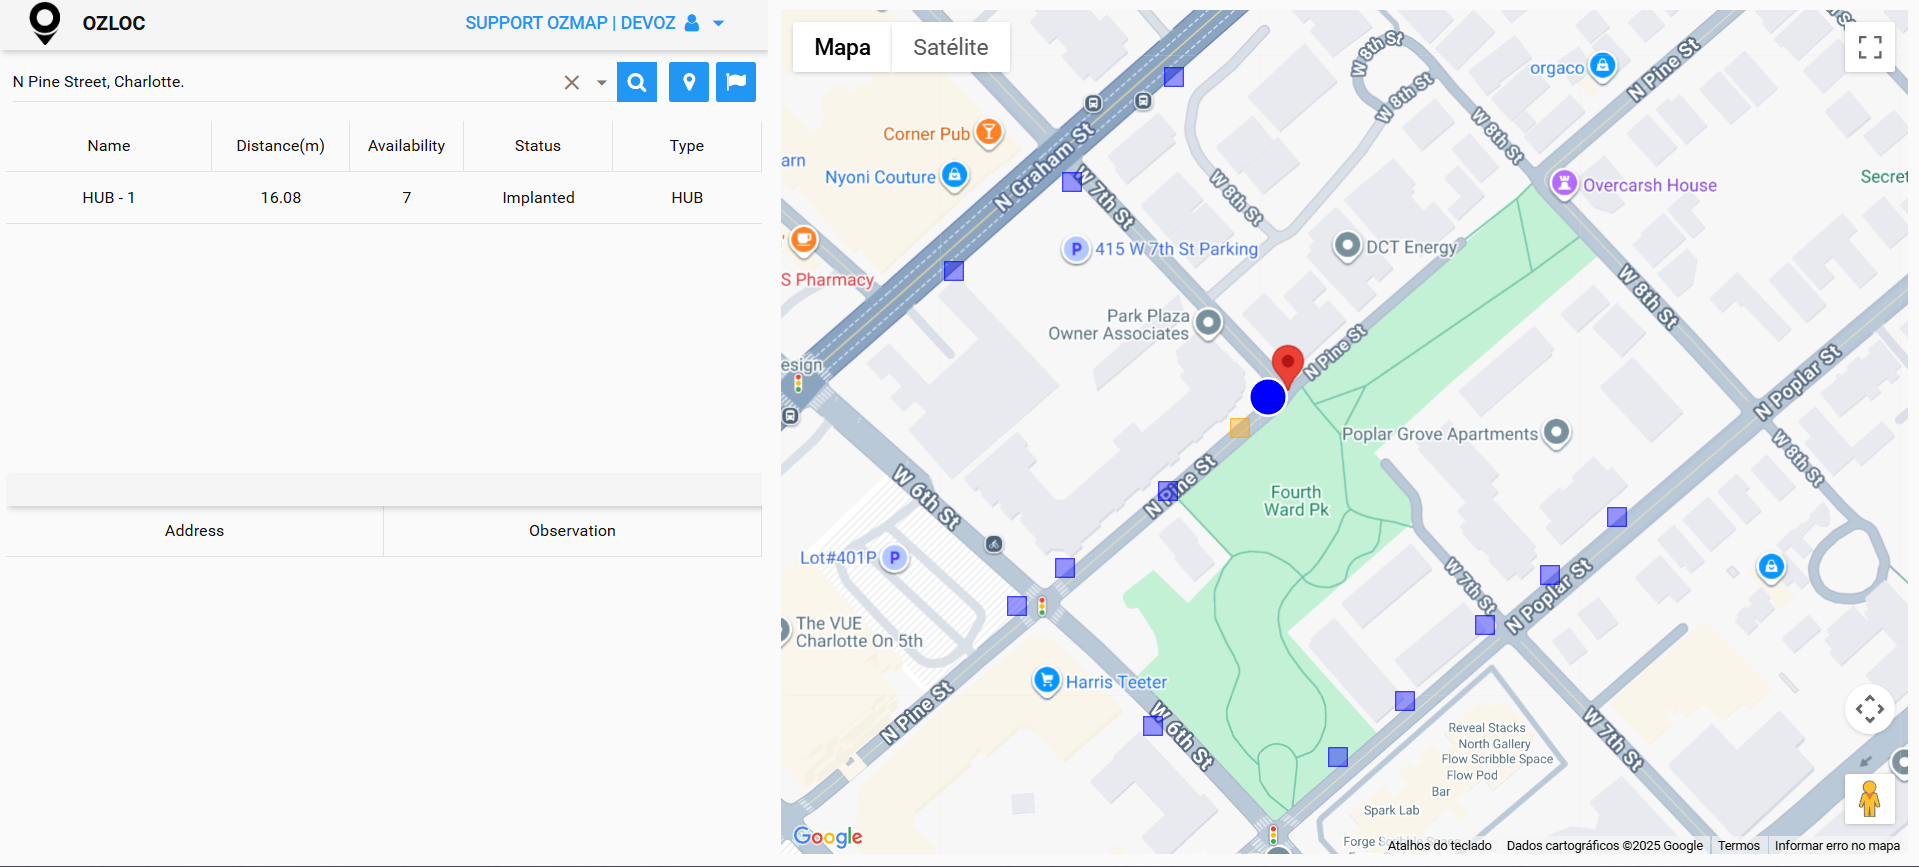Click the Park Plaza Owner Associates icon
This screenshot has width=1919, height=867.
[x=1209, y=323]
